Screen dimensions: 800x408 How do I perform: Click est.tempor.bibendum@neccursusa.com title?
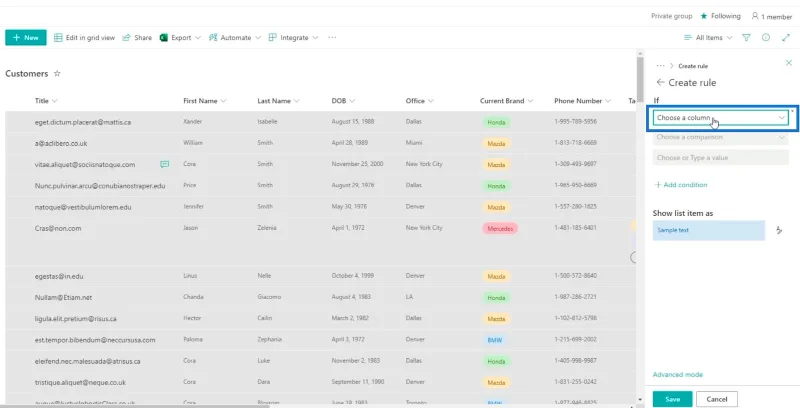[x=95, y=340]
